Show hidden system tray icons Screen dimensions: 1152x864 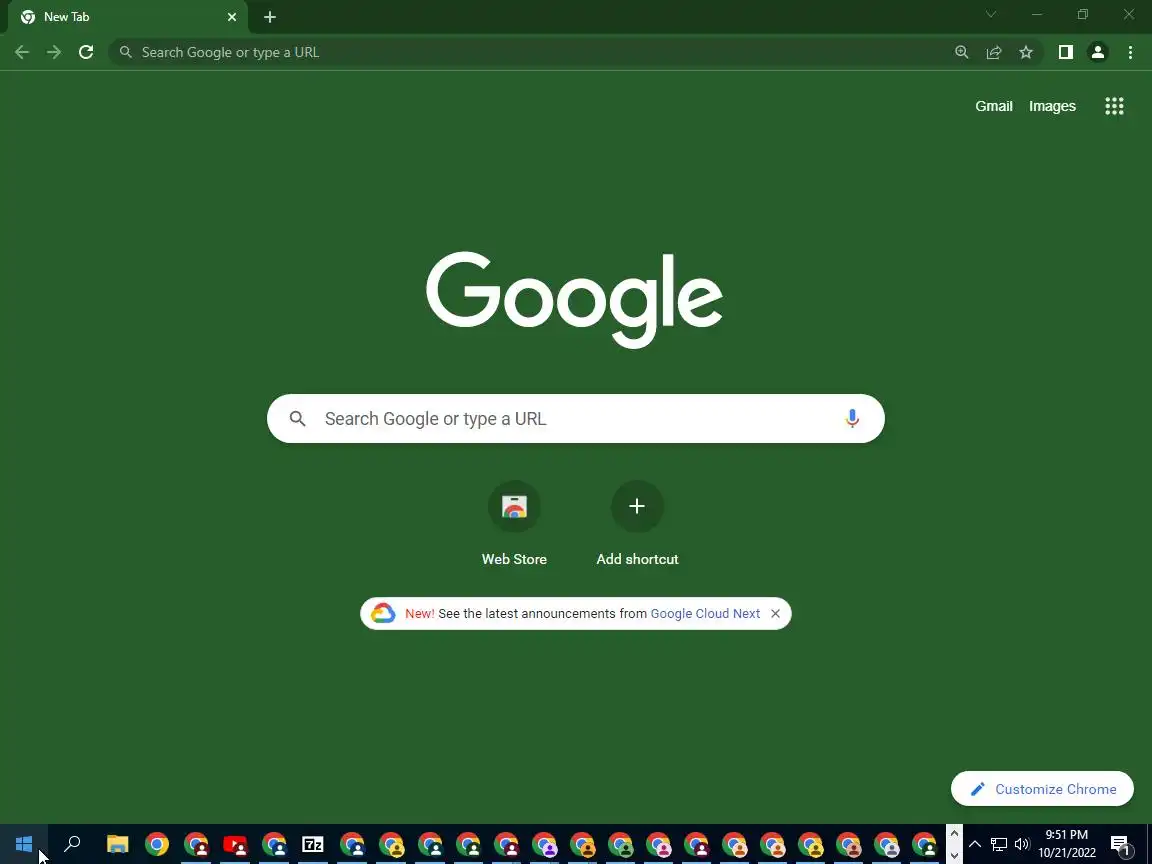(975, 844)
